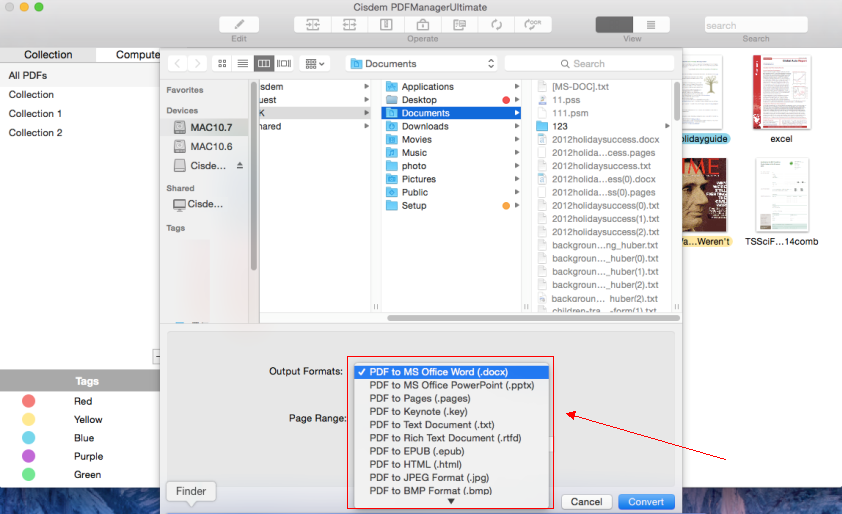This screenshot has width=842, height=514.
Task: Select MAC10.6 device in sidebar
Action: point(204,147)
